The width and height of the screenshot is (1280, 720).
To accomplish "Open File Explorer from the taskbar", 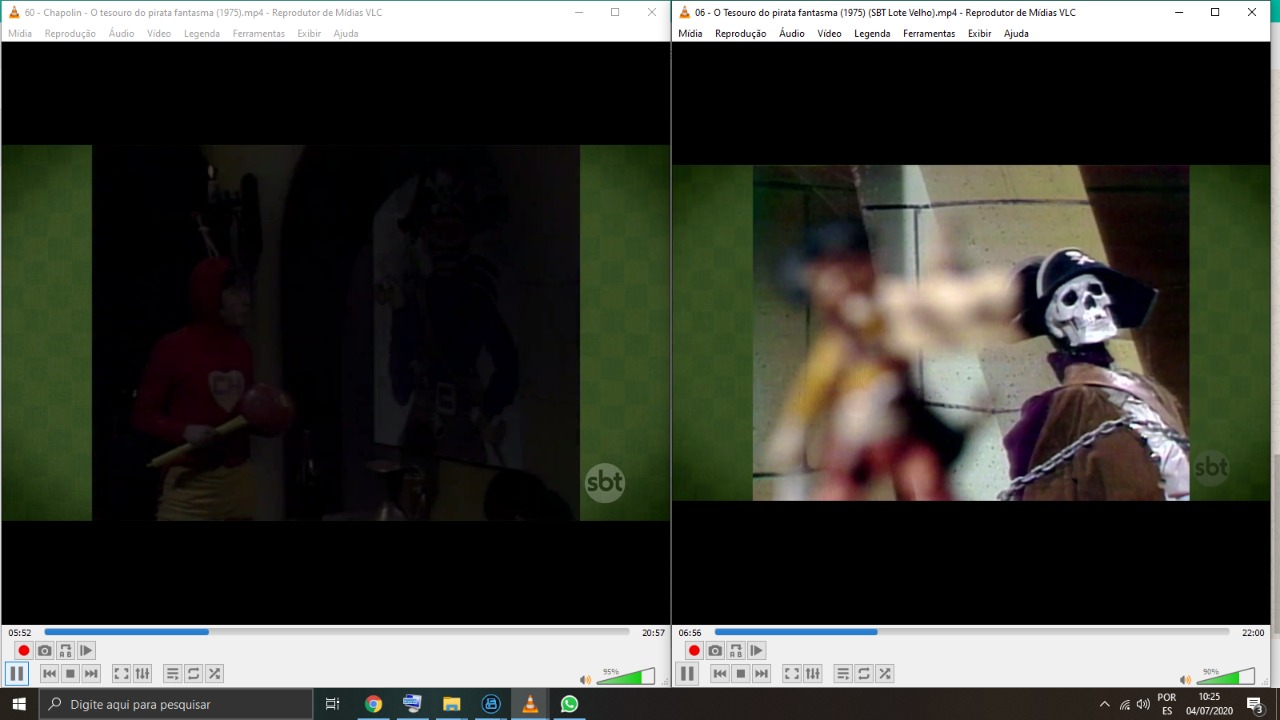I will point(451,704).
